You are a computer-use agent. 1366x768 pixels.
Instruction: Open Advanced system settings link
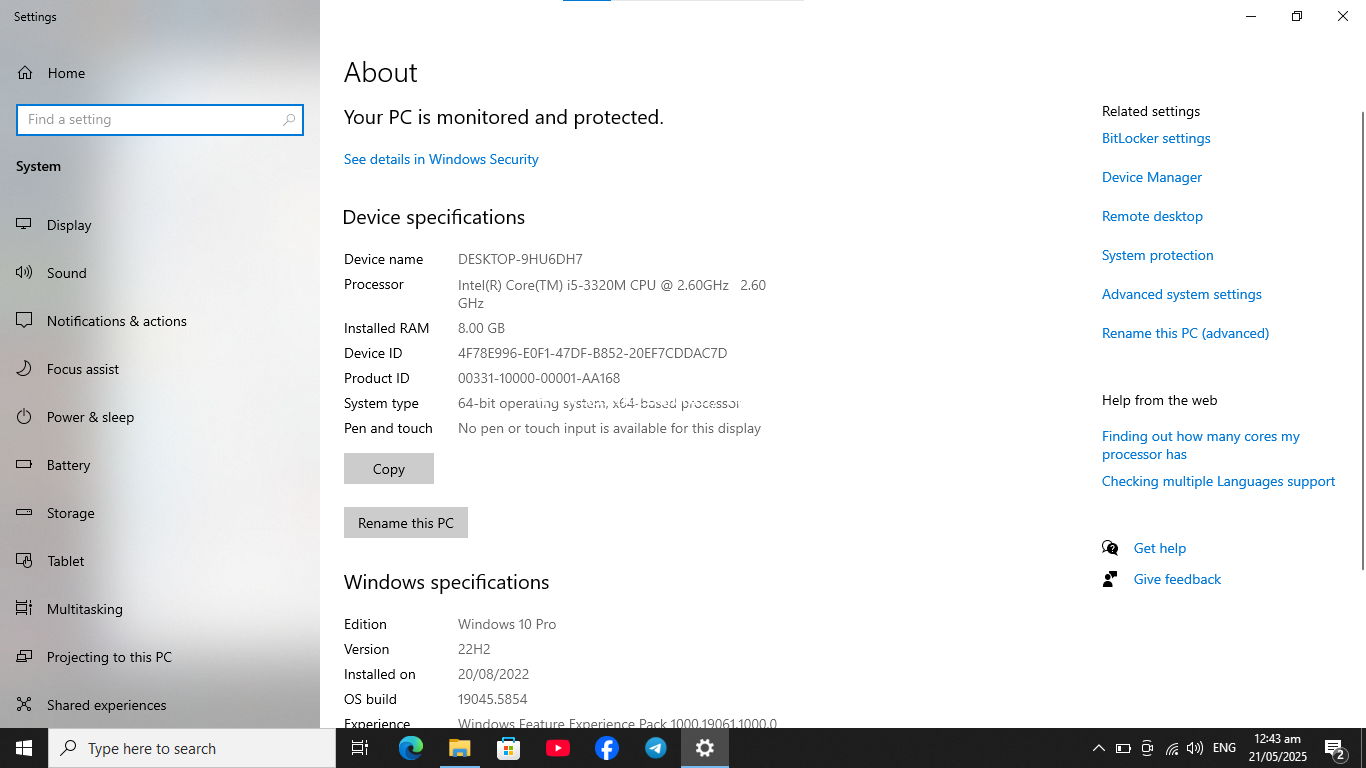click(x=1182, y=294)
